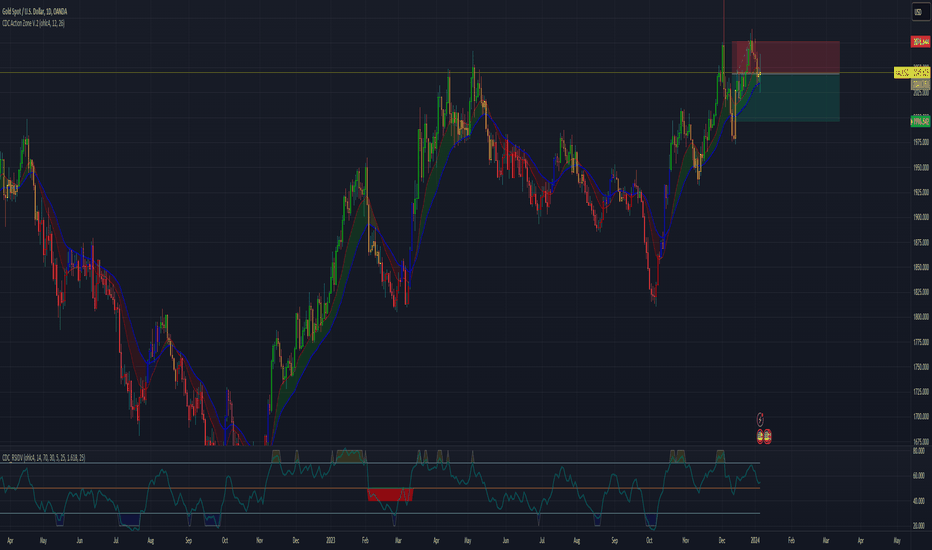This screenshot has width=932, height=550.
Task: Click the green take-profit price label
Action: coord(921,121)
